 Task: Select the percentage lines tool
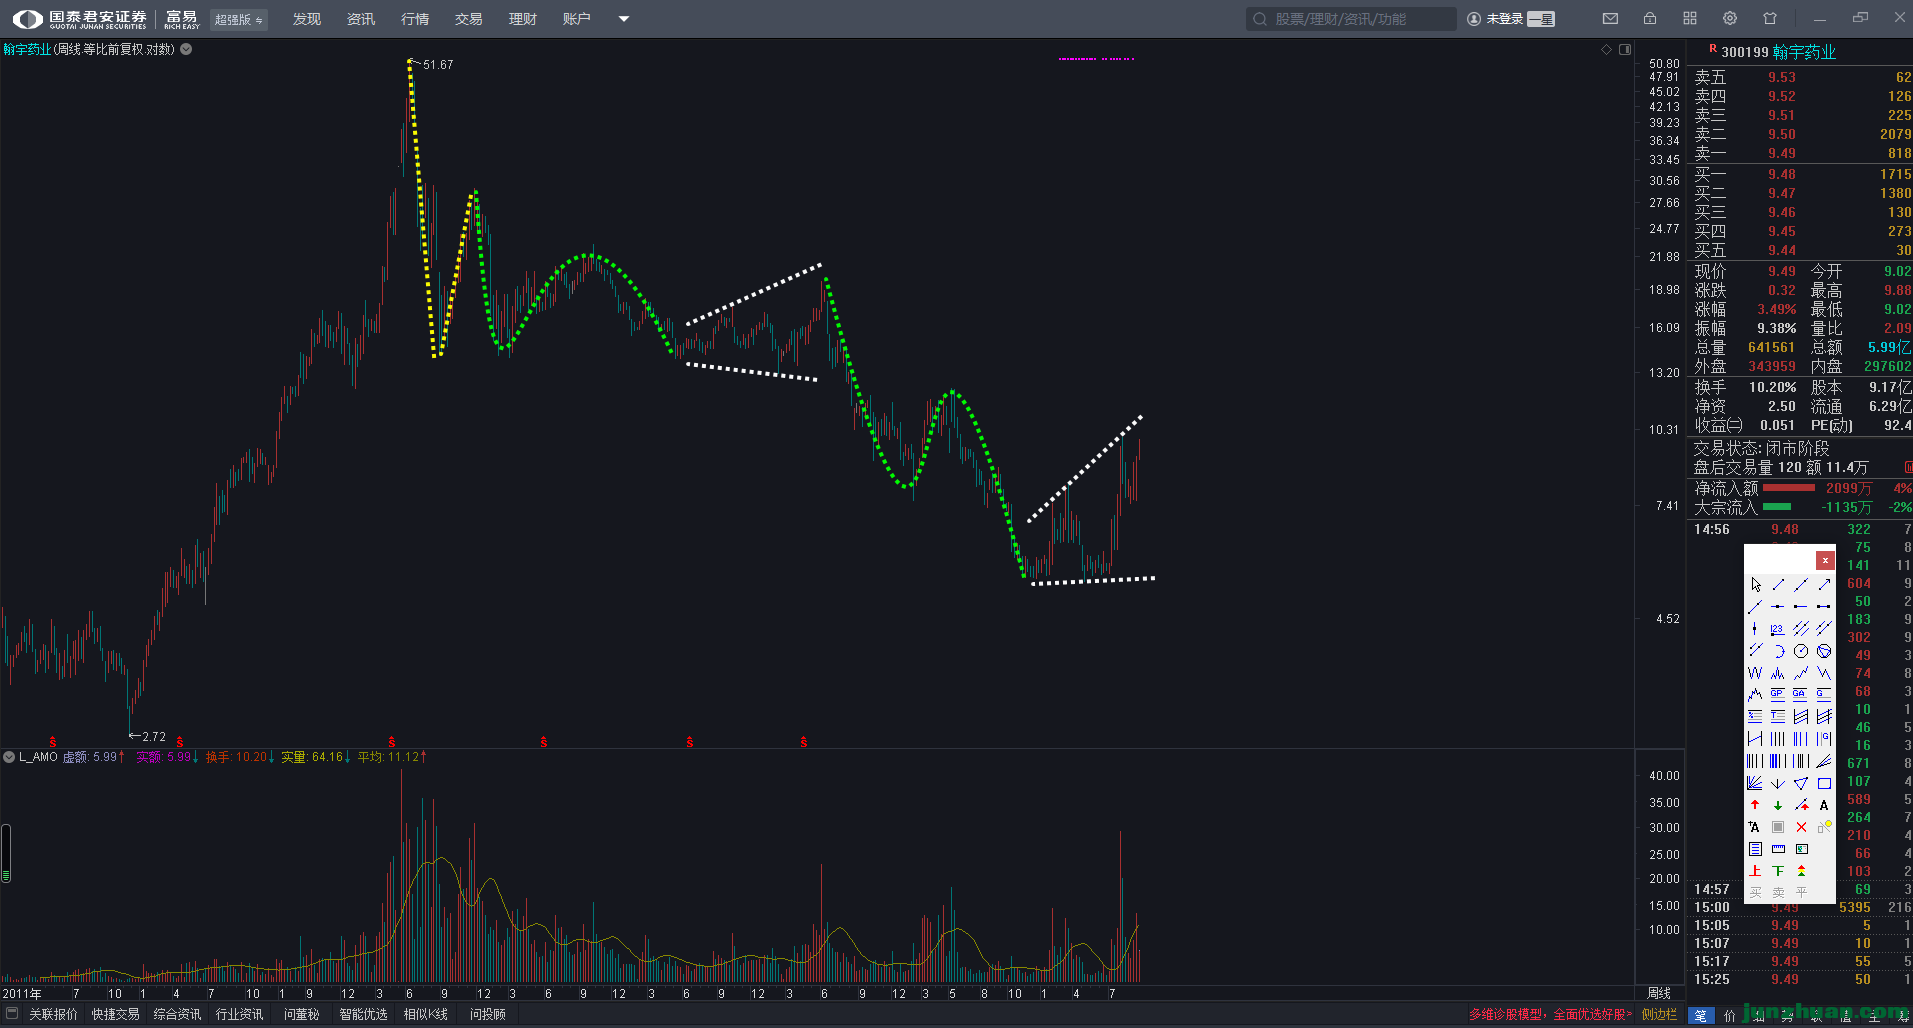pos(1755,716)
